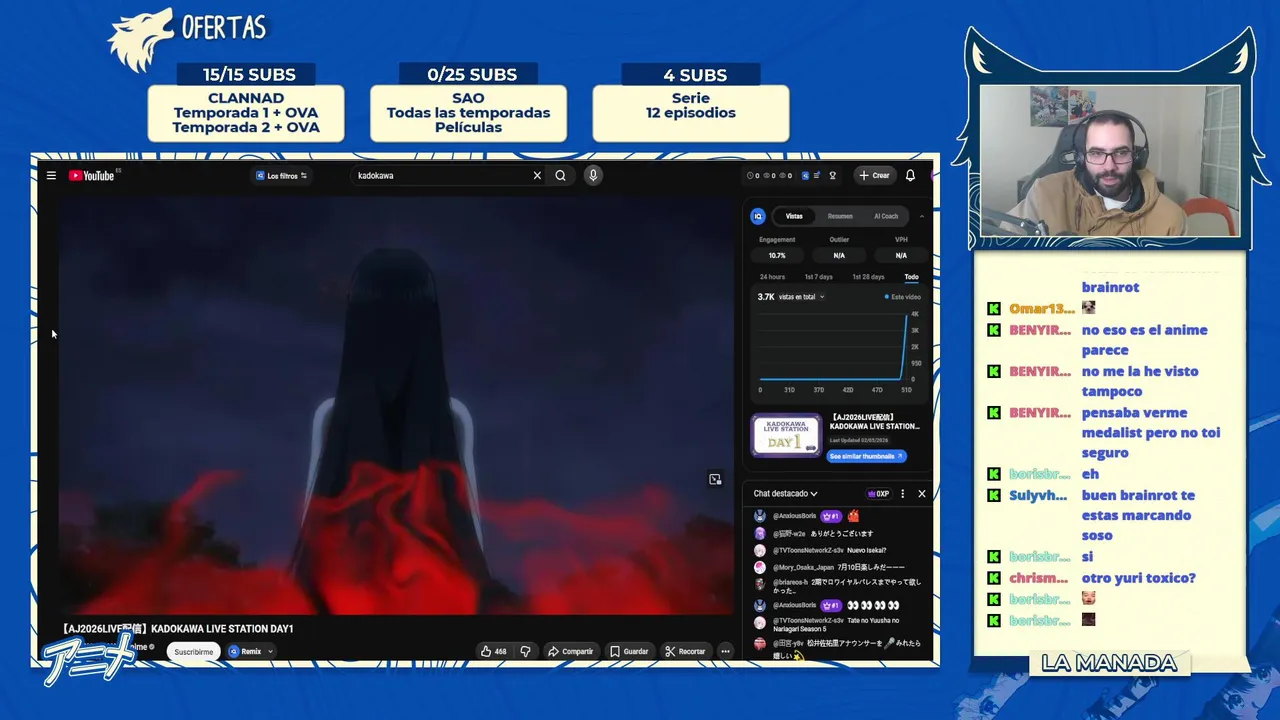Select the 1st 7 days range
The image size is (1280, 720).
(x=818, y=277)
